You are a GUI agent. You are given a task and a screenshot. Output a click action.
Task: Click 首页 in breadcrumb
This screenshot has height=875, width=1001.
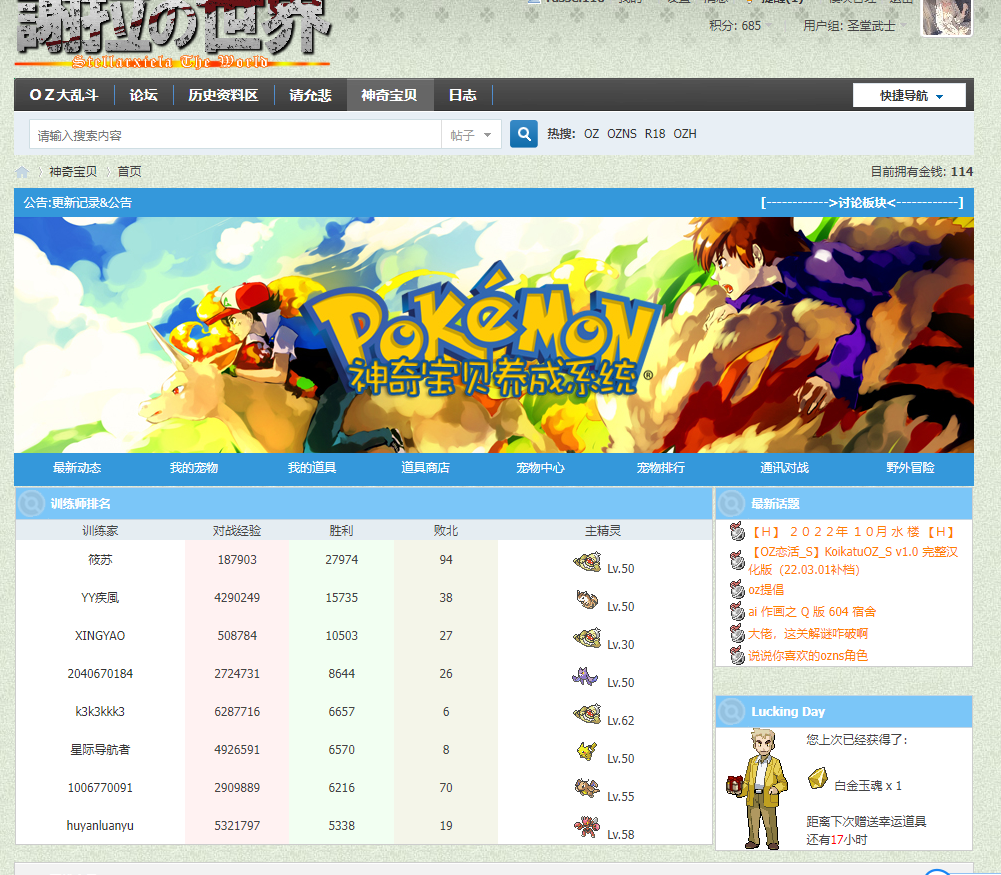130,172
